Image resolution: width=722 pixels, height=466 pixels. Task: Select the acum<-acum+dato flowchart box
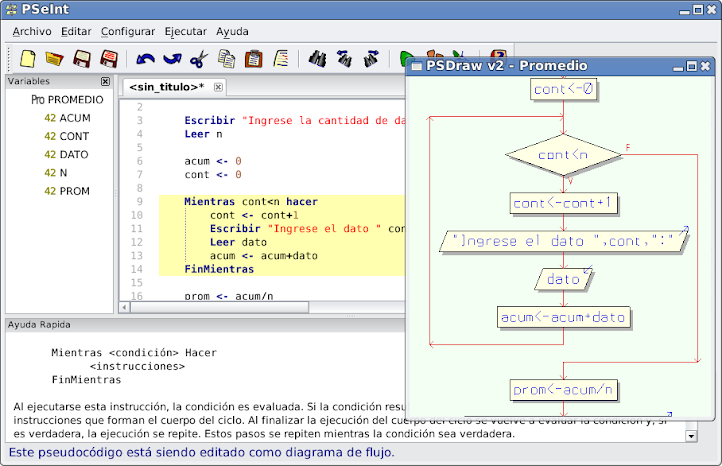(x=563, y=317)
